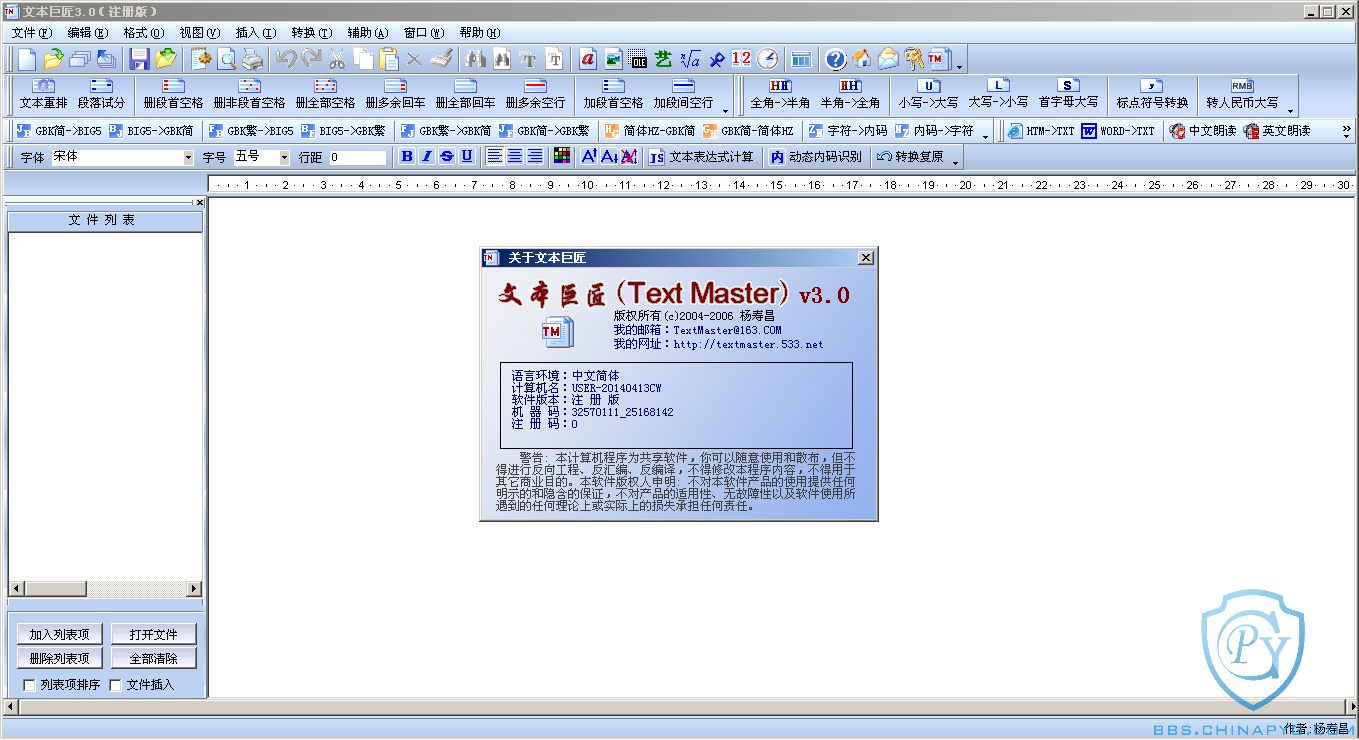Print using the printer icon
The height and width of the screenshot is (740, 1359).
tap(251, 59)
